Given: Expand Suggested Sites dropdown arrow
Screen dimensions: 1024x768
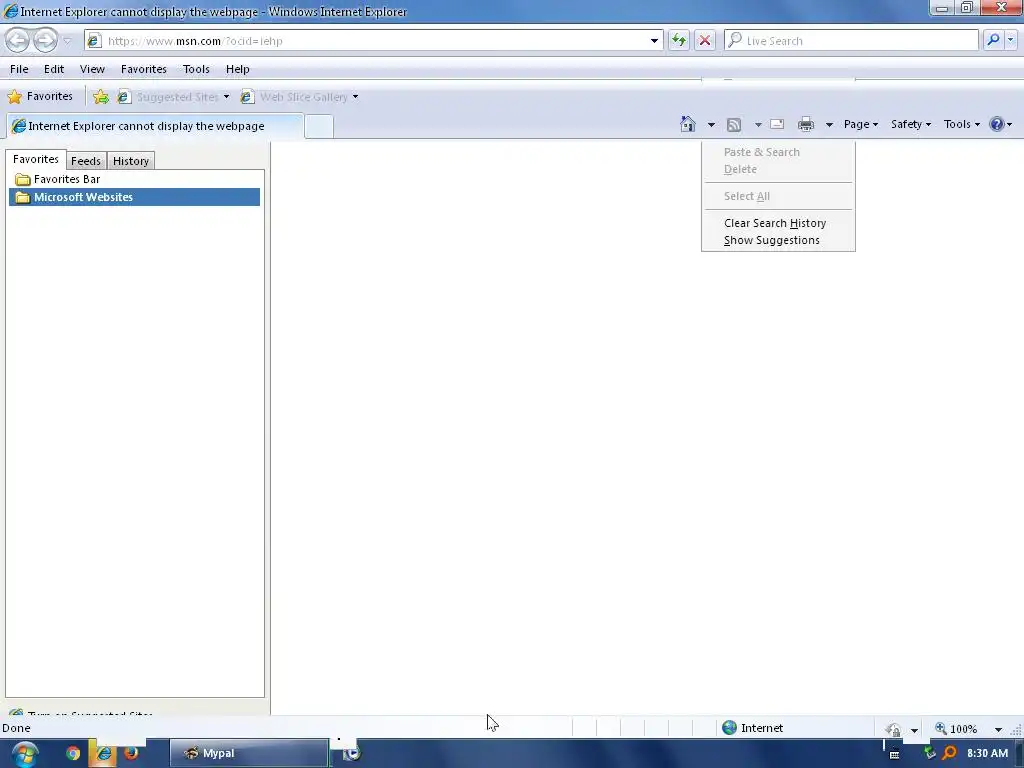Looking at the screenshot, I should (226, 97).
